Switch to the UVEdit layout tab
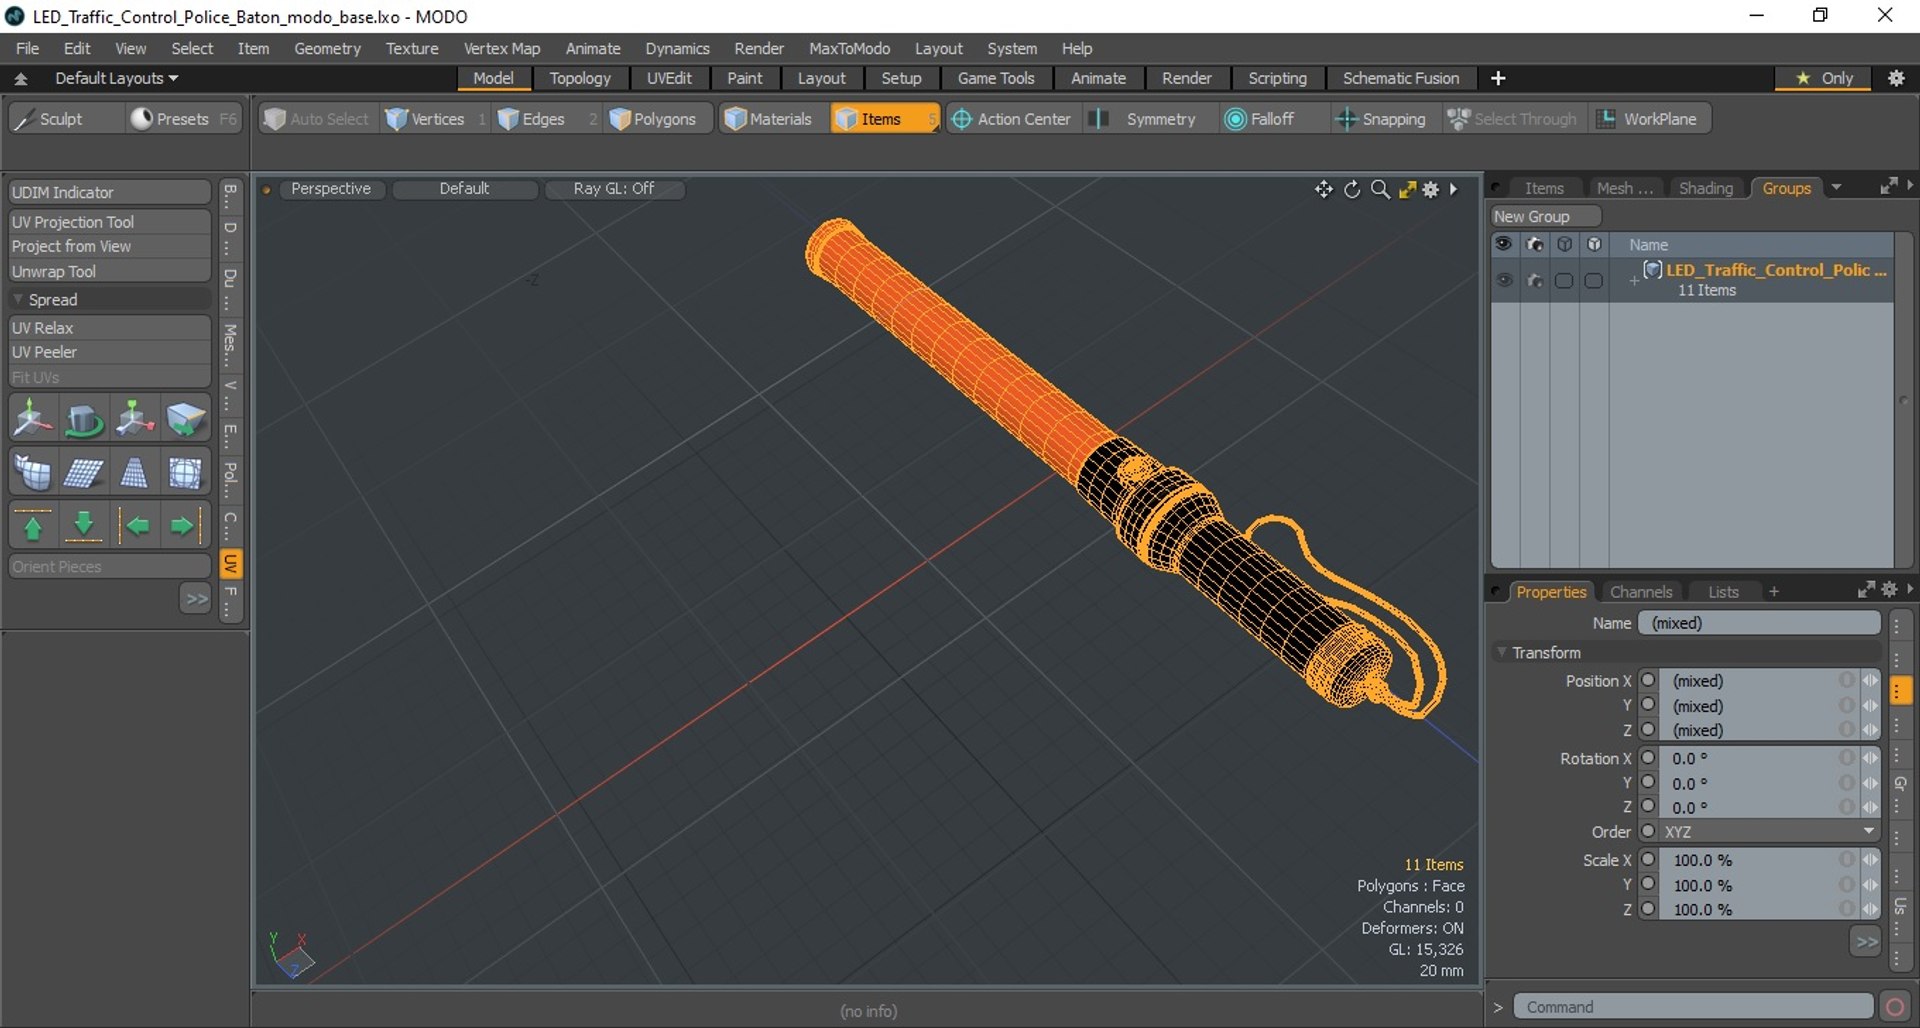 pyautogui.click(x=669, y=78)
